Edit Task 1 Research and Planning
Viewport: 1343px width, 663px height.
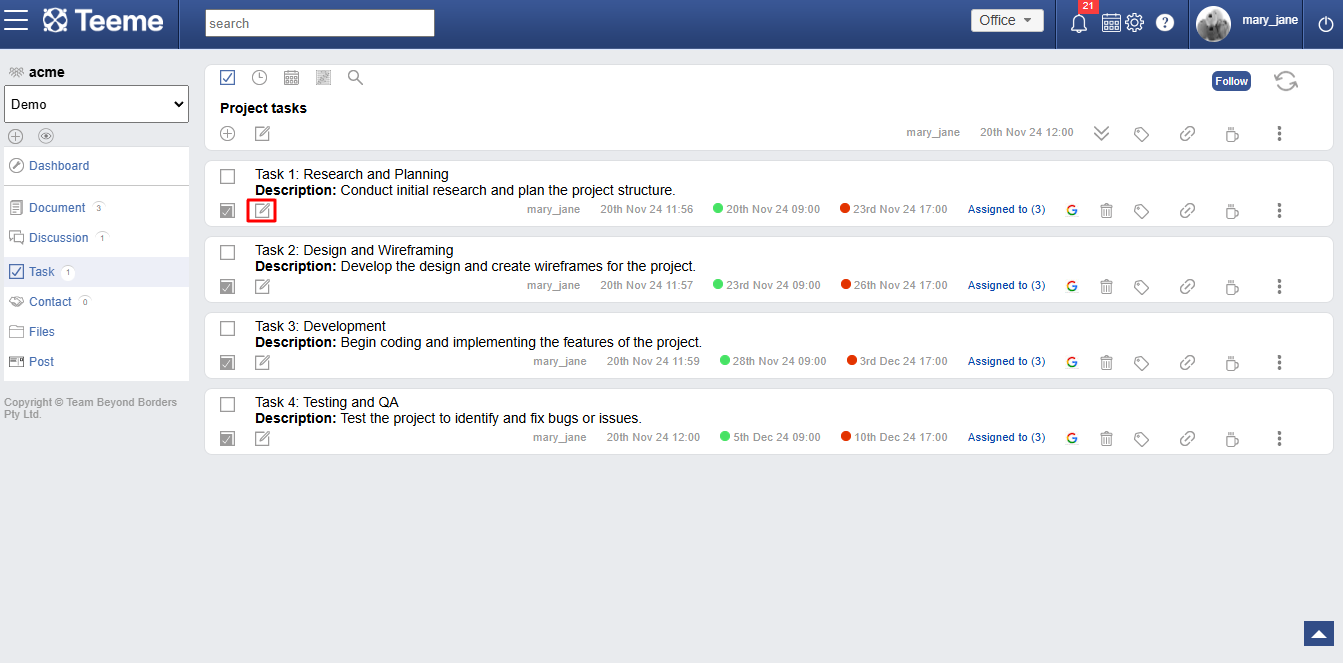coord(262,210)
